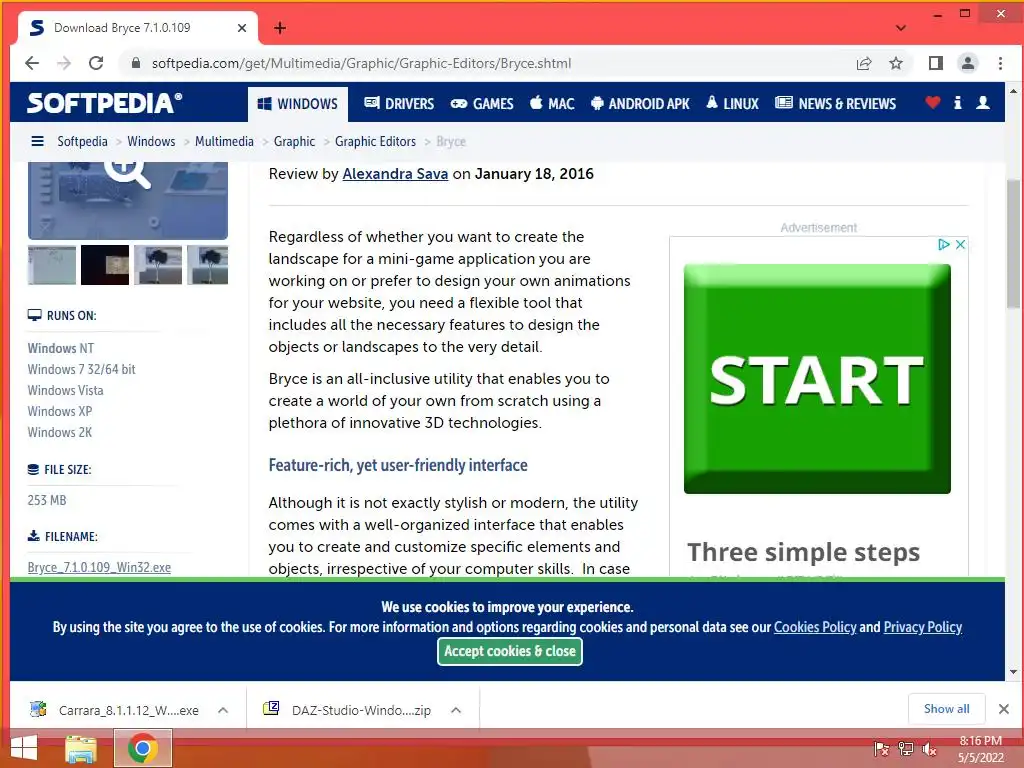
Task: Open a new browser tab
Action: 280,28
